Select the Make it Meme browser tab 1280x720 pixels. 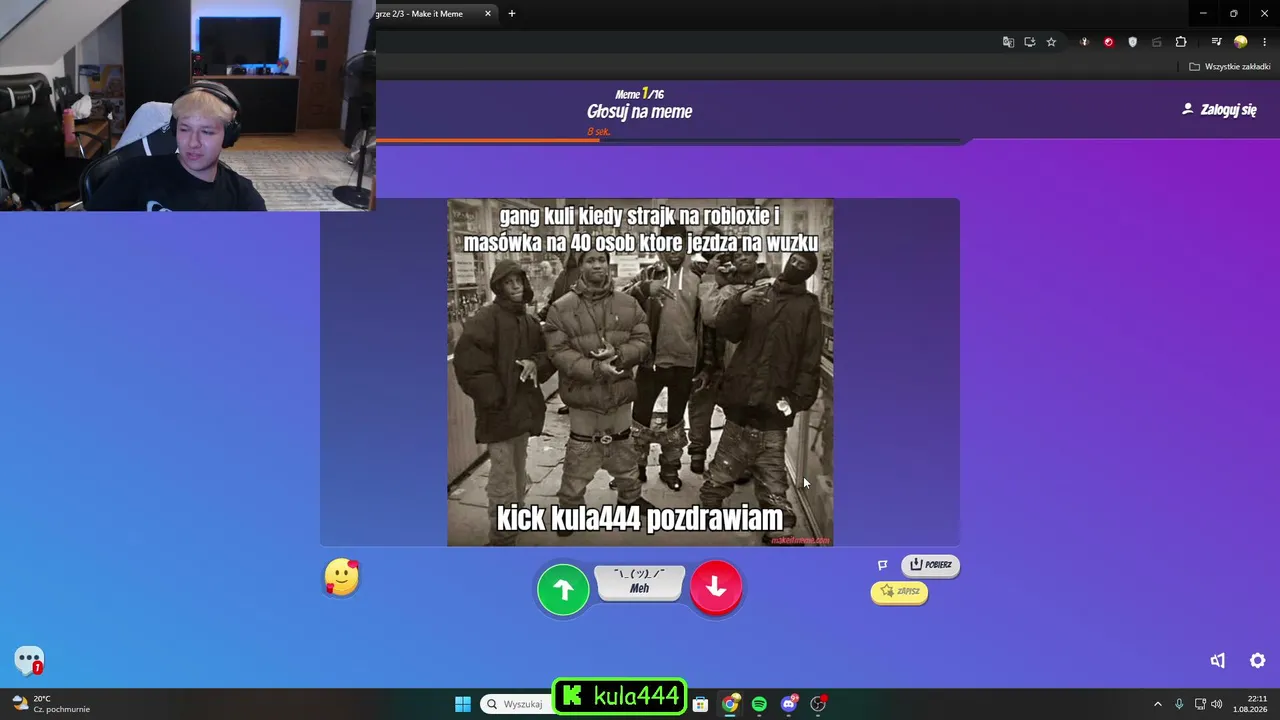(x=430, y=14)
